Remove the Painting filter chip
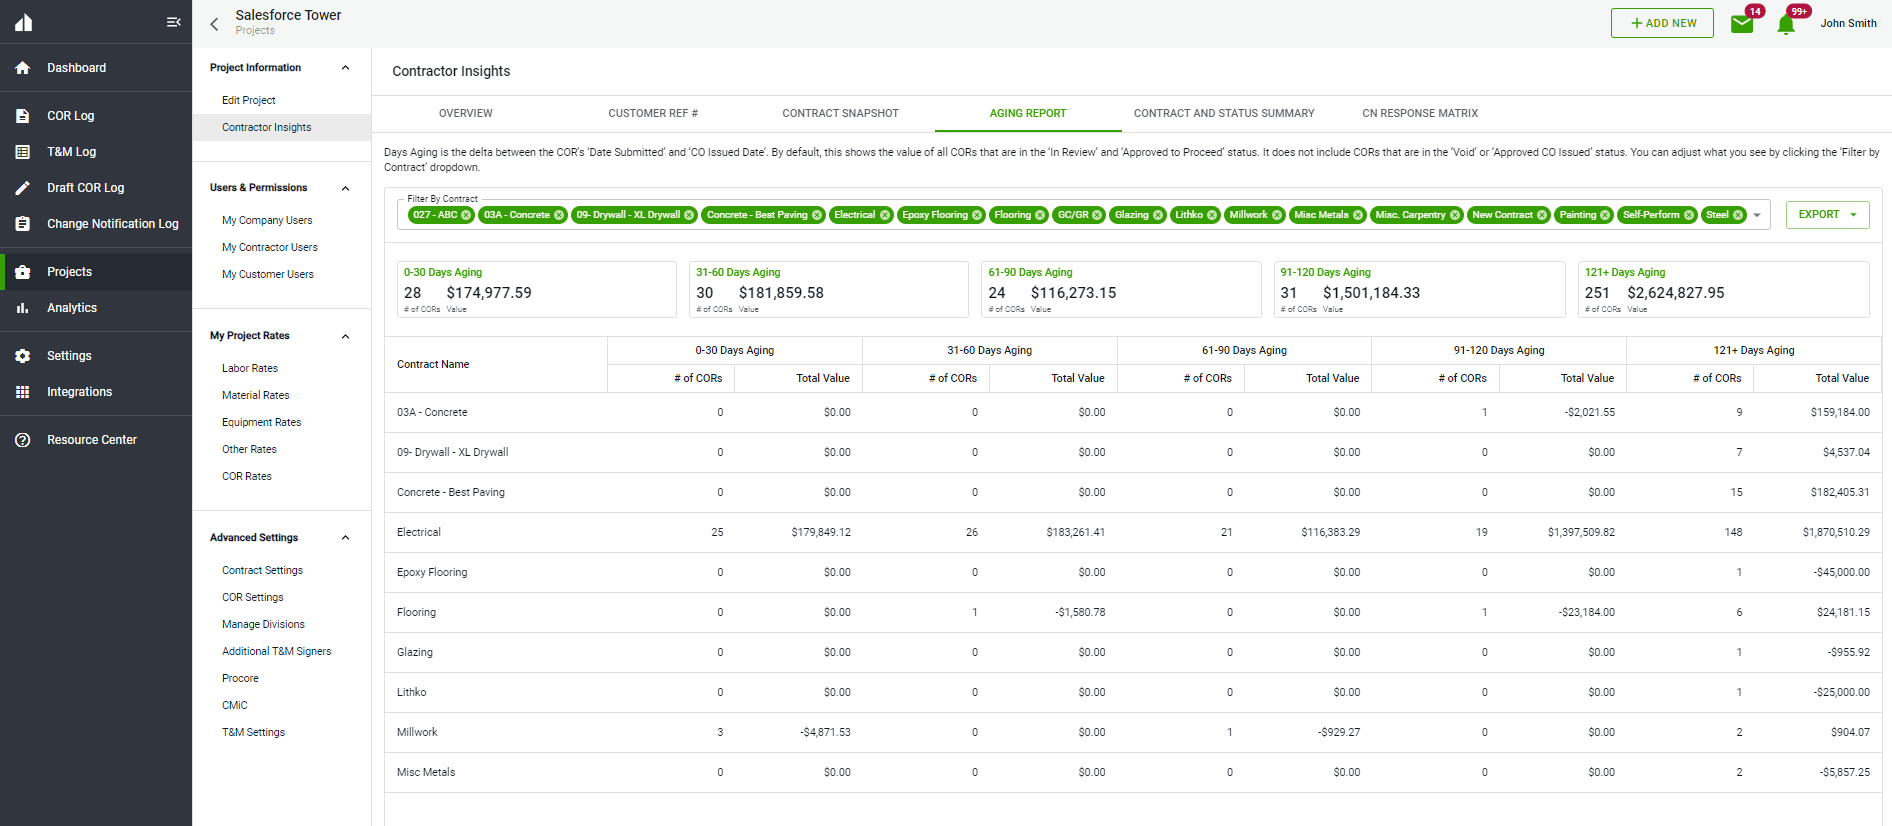The image size is (1892, 826). point(1605,215)
